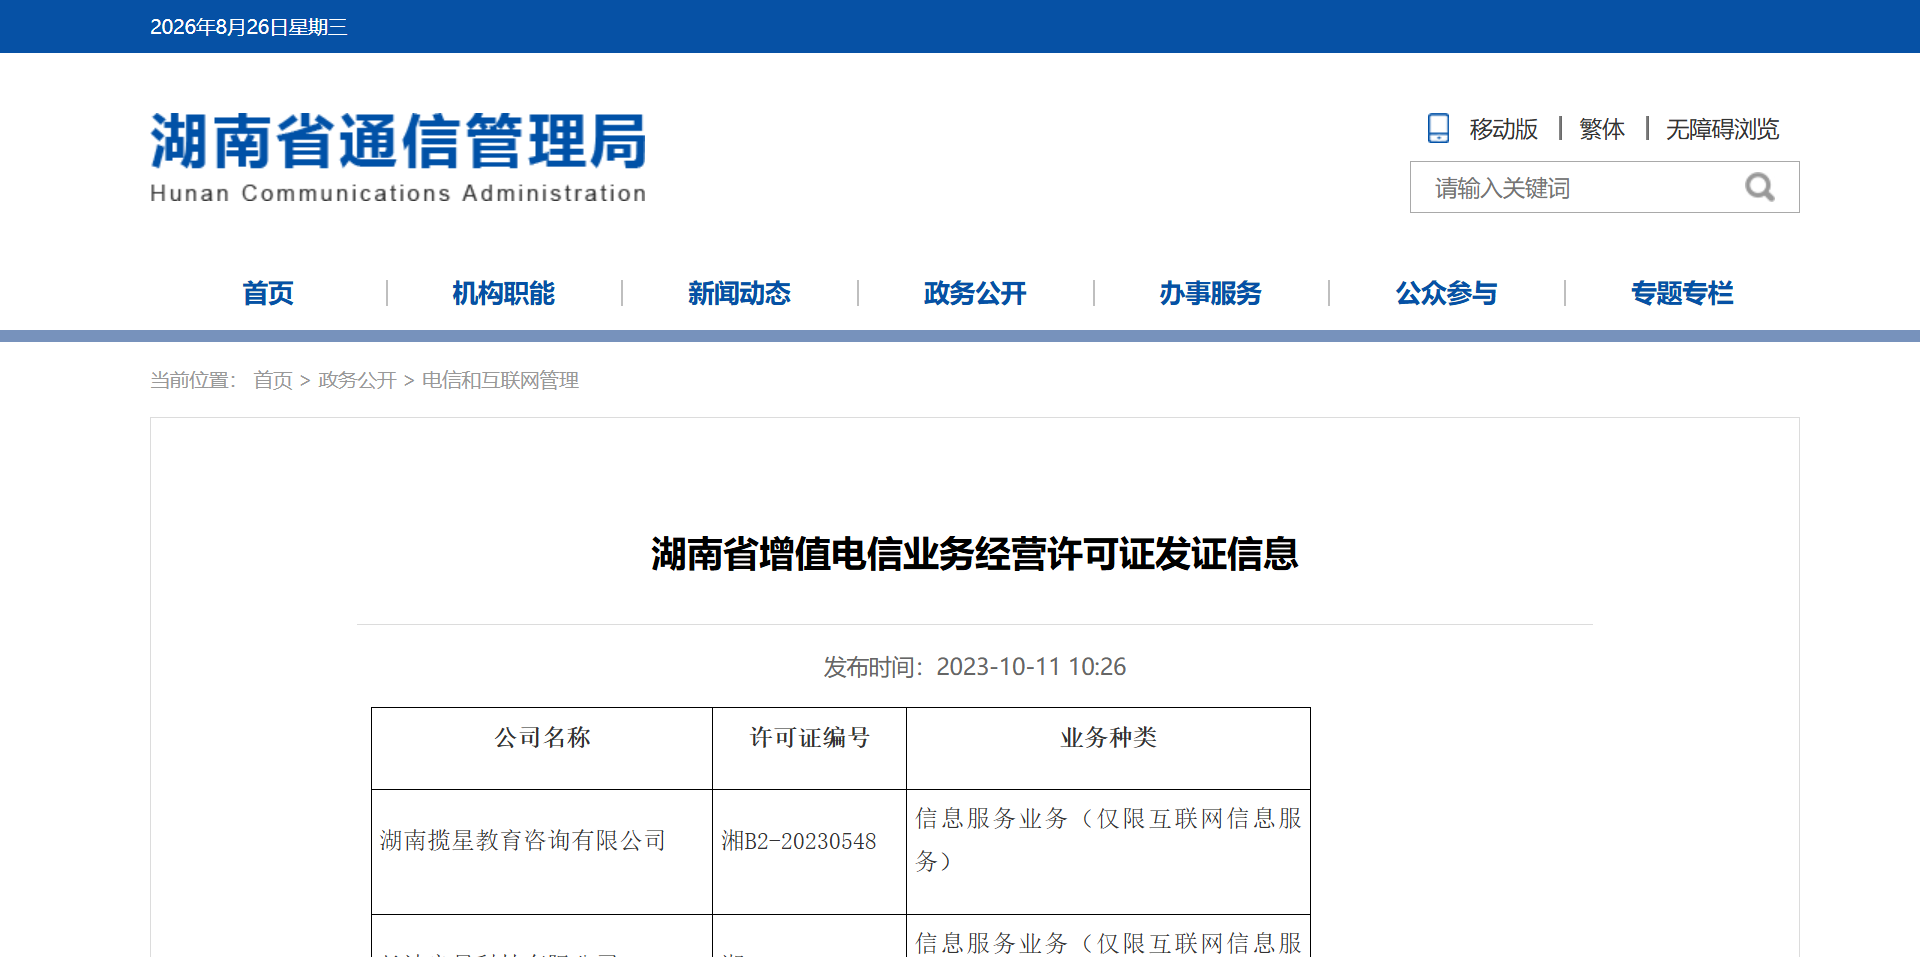Open the 机构职能 menu item
1920x957 pixels.
[x=503, y=293]
